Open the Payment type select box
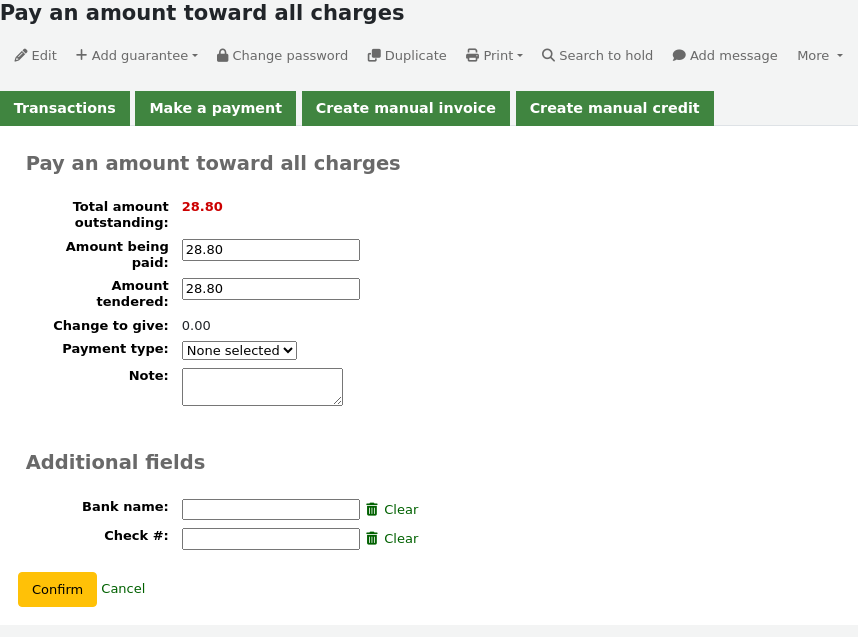This screenshot has width=858, height=637. (x=239, y=351)
